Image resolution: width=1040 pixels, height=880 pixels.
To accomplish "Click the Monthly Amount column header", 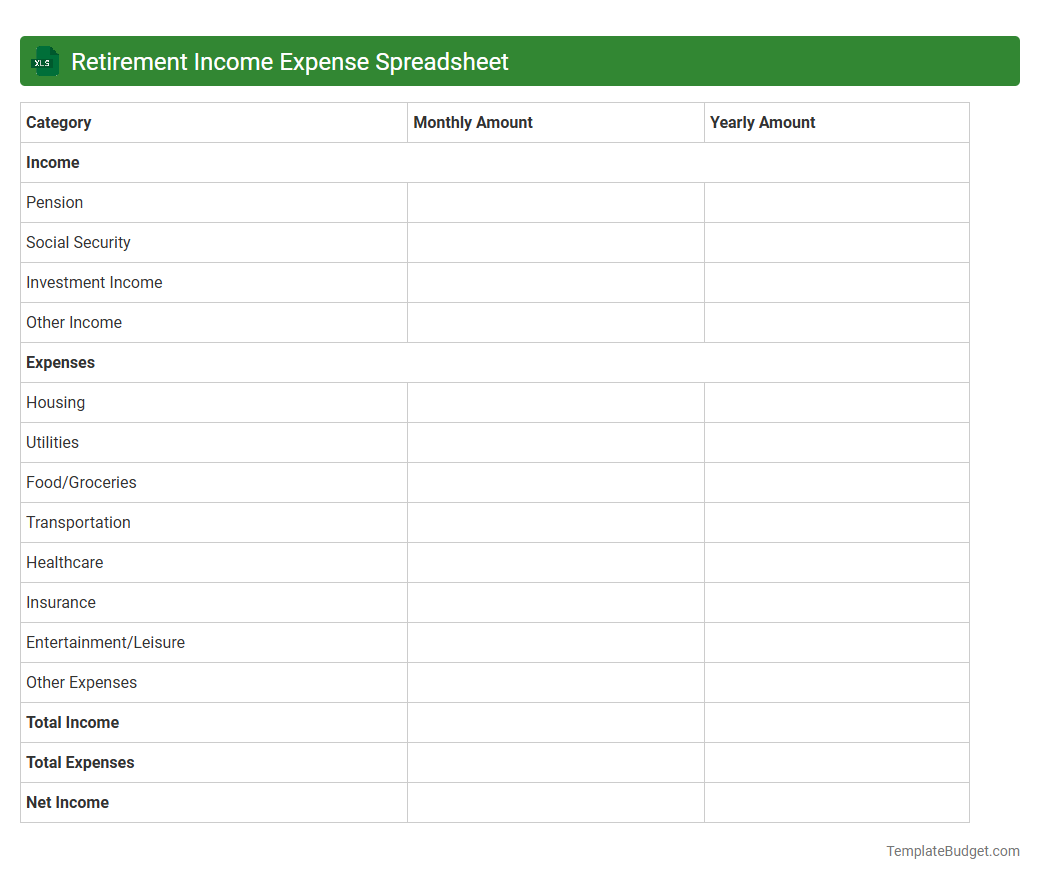I will 472,122.
